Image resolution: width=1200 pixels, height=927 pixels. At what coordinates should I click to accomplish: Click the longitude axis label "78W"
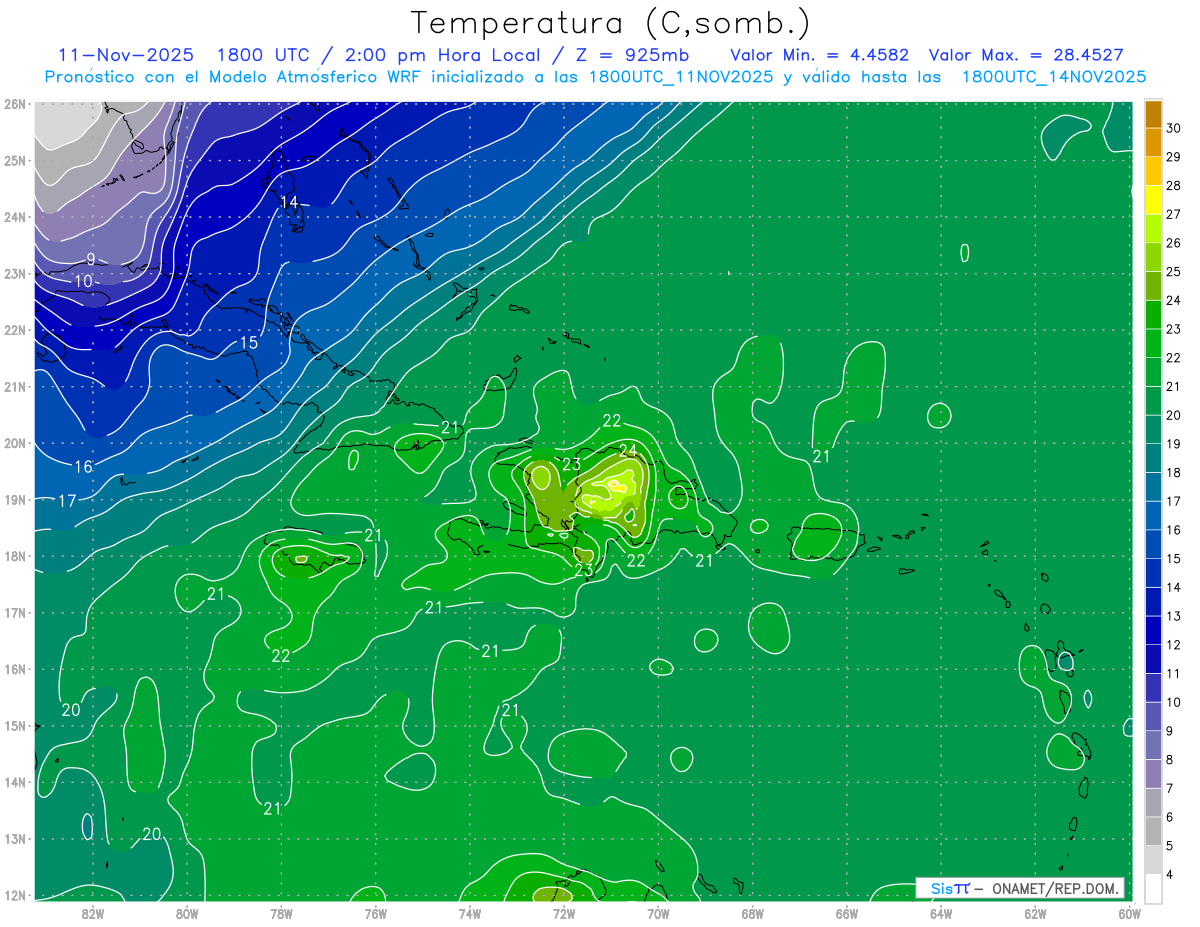tap(281, 912)
